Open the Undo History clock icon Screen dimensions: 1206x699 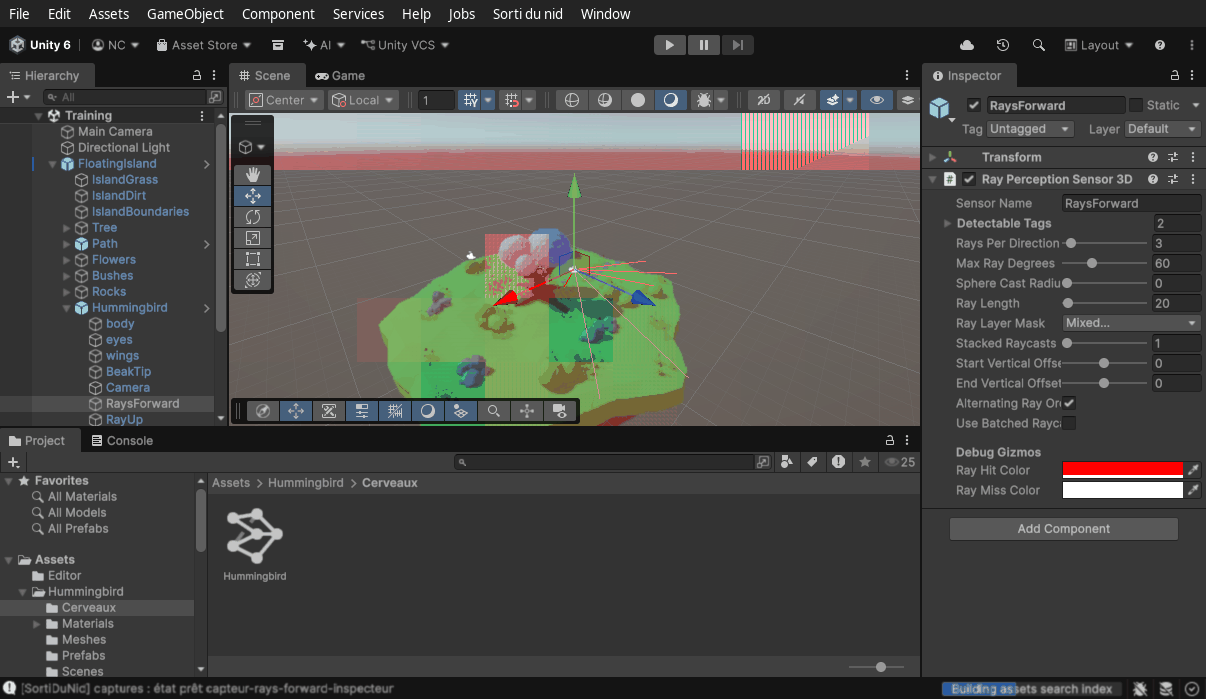click(x=1003, y=45)
